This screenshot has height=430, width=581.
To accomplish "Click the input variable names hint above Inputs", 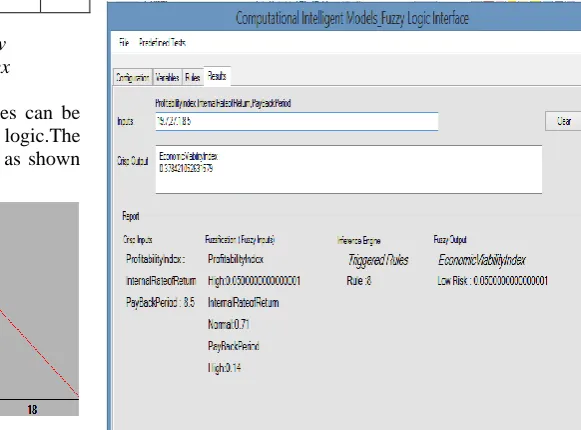I will click(x=223, y=103).
